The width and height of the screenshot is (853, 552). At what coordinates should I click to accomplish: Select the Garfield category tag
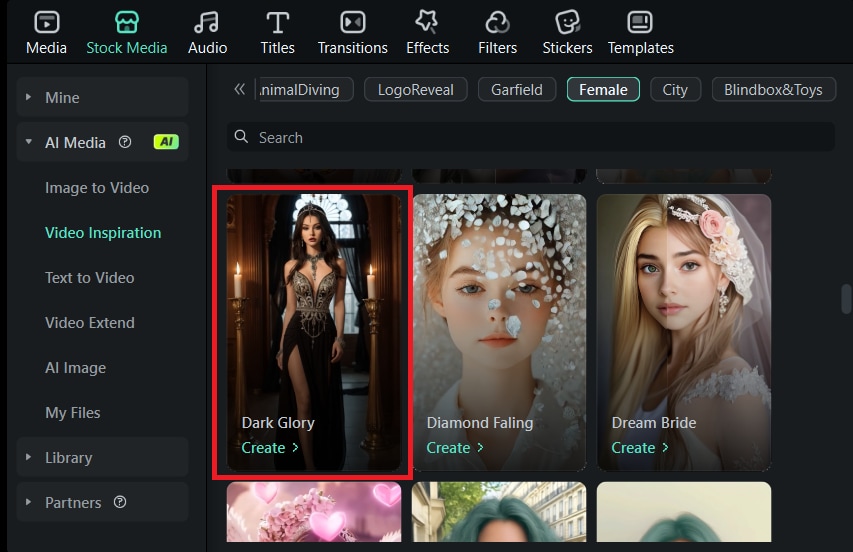pyautogui.click(x=517, y=89)
